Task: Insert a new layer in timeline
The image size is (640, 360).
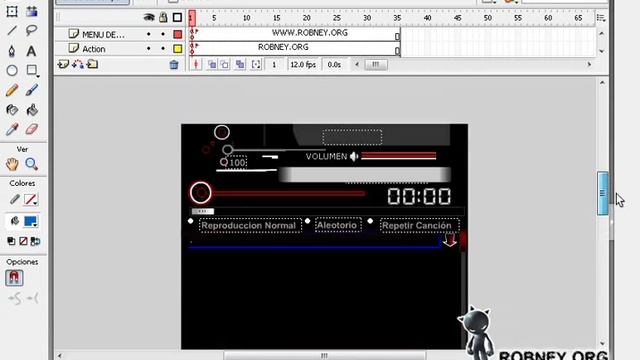Action: pos(63,64)
